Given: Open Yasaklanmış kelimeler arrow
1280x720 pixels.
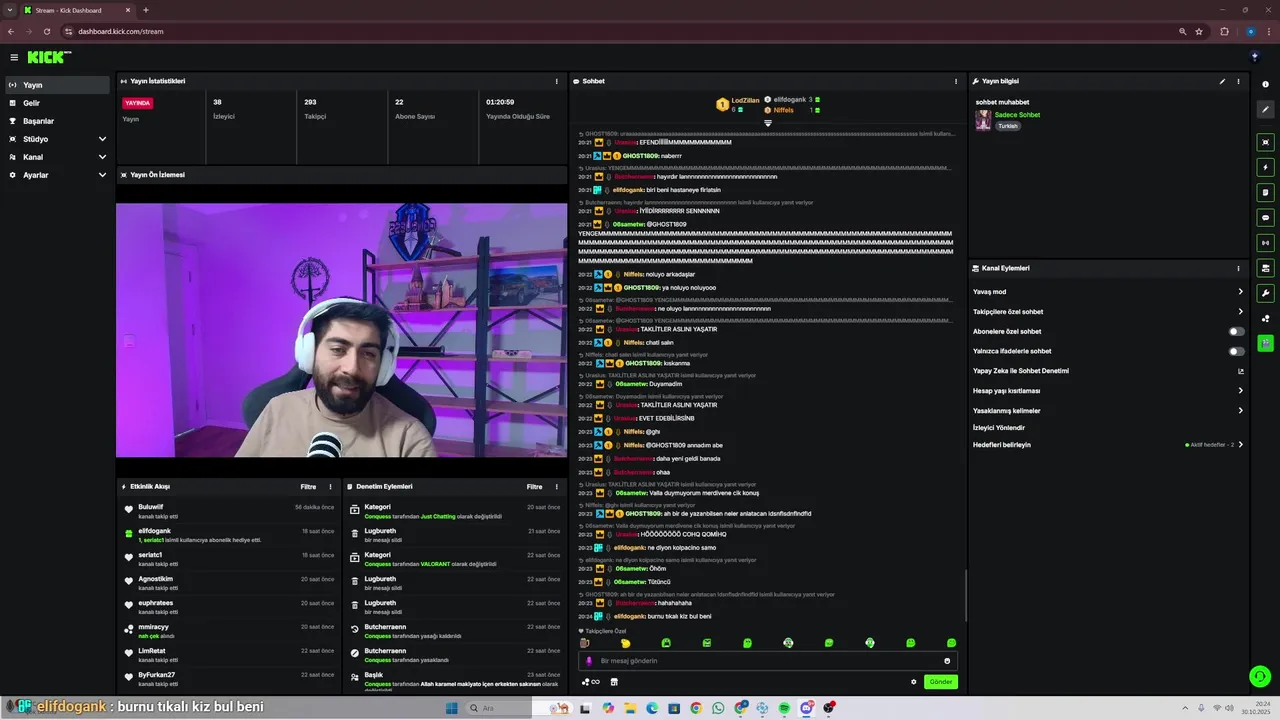Looking at the screenshot, I should point(1240,411).
